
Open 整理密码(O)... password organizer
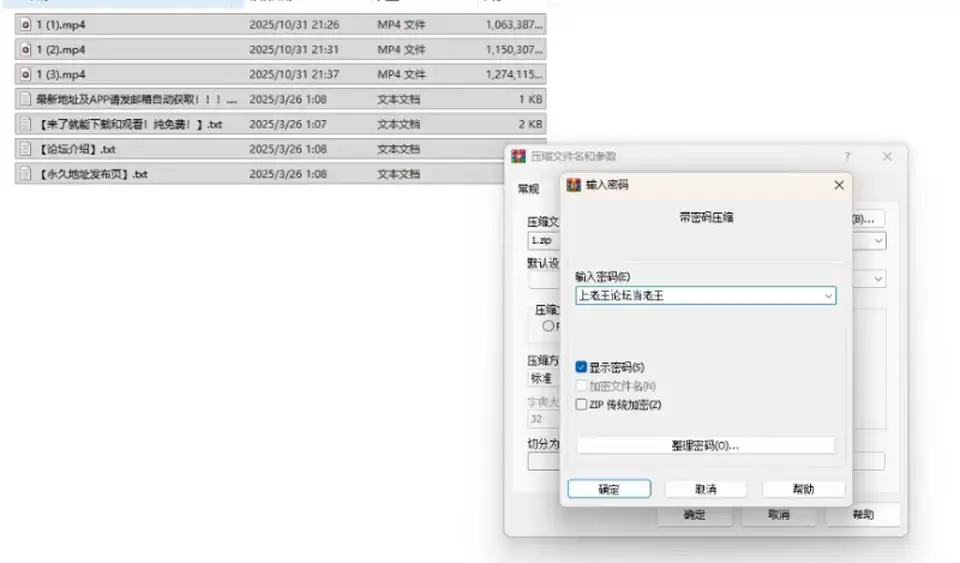pyautogui.click(x=705, y=446)
